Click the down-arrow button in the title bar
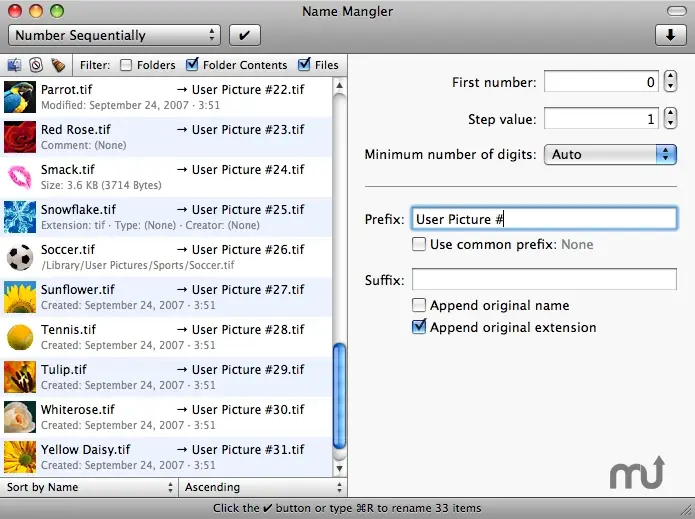This screenshot has width=695, height=519. click(x=671, y=35)
